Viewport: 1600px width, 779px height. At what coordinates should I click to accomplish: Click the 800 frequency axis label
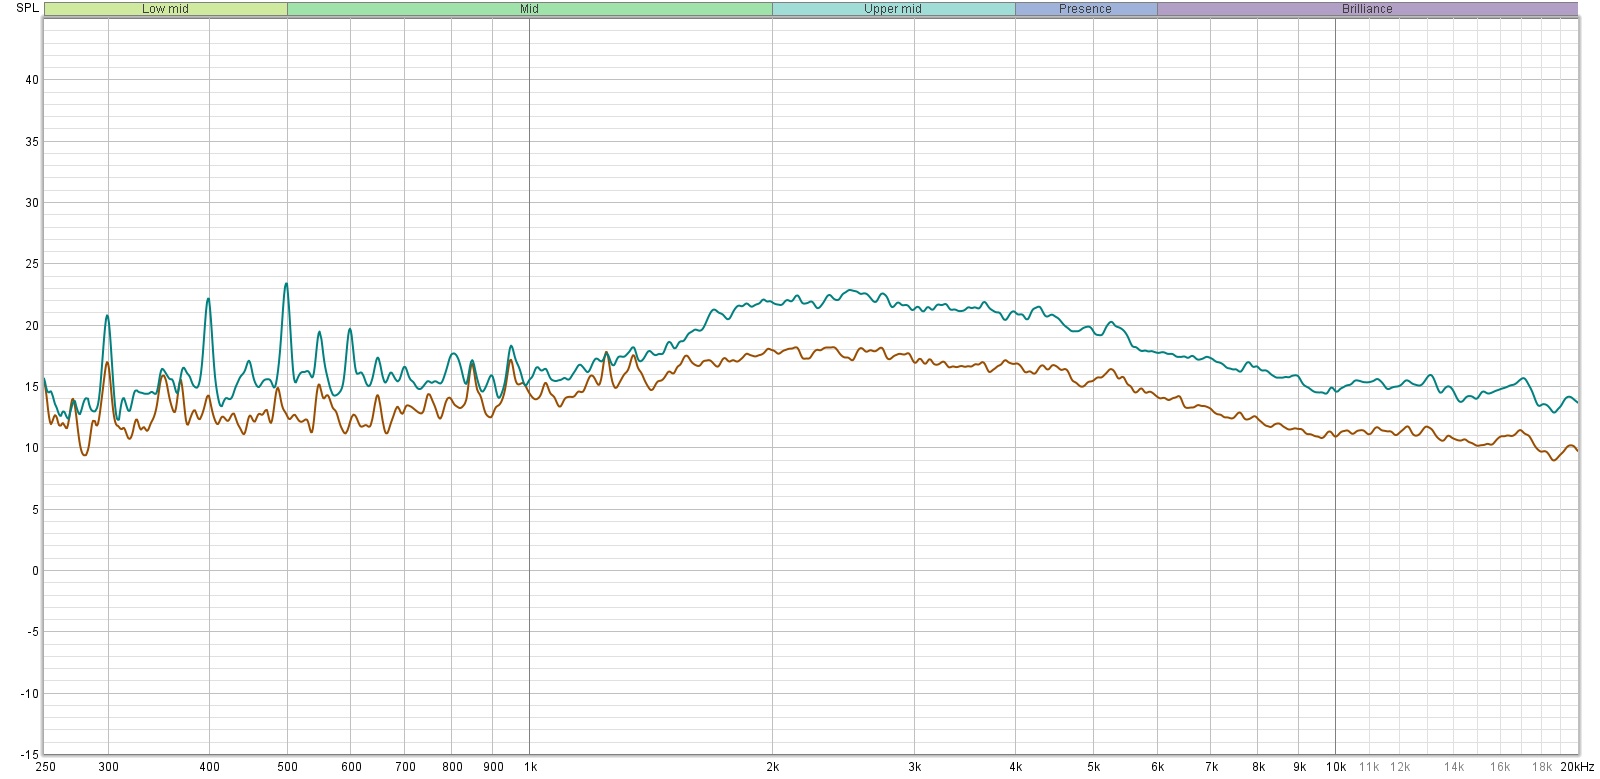(x=452, y=767)
